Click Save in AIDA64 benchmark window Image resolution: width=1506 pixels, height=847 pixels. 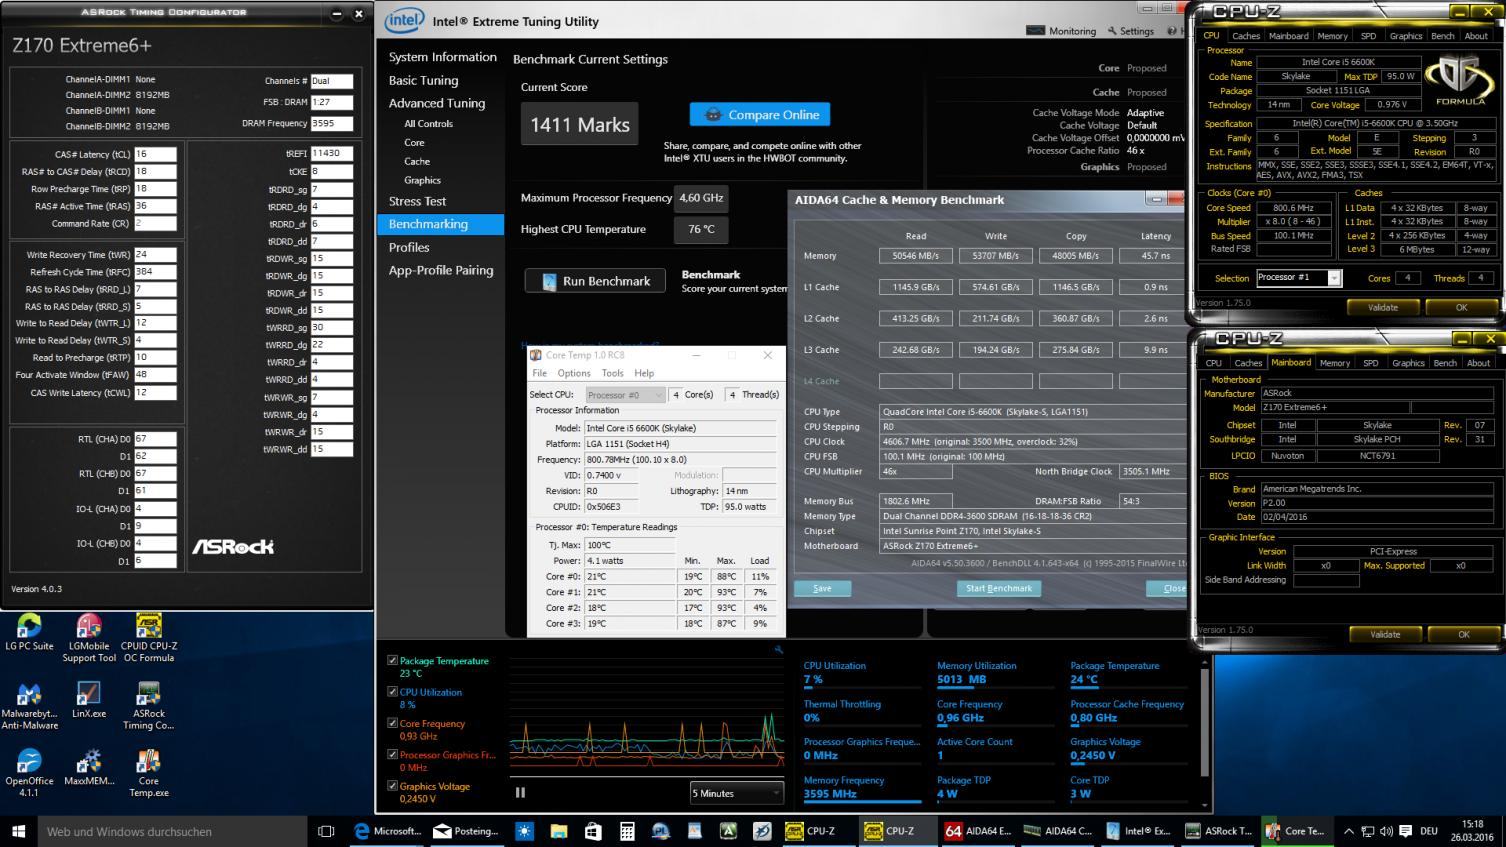click(822, 588)
